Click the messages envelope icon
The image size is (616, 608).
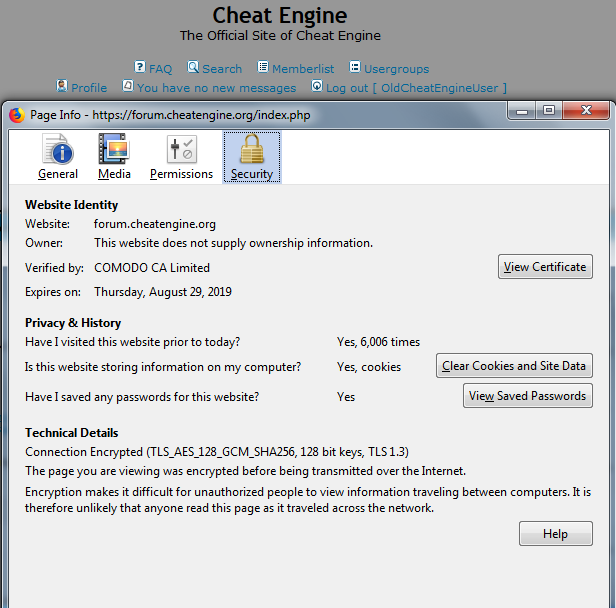128,86
